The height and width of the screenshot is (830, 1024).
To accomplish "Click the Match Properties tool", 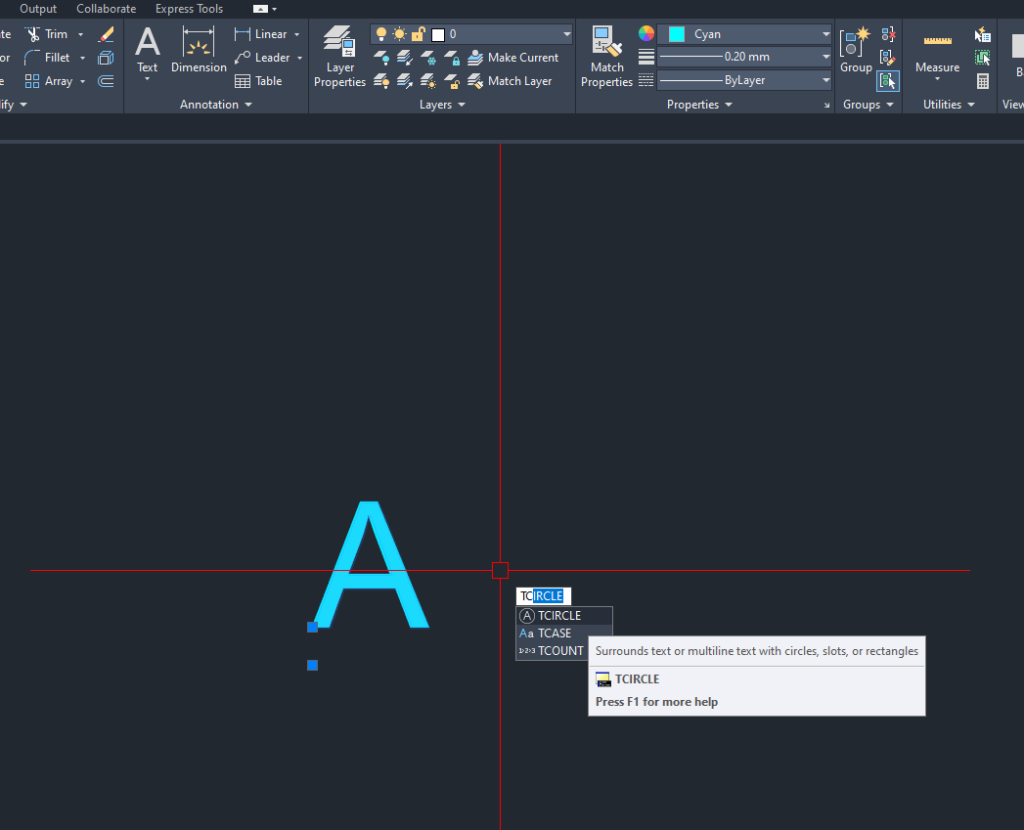I will pos(606,56).
